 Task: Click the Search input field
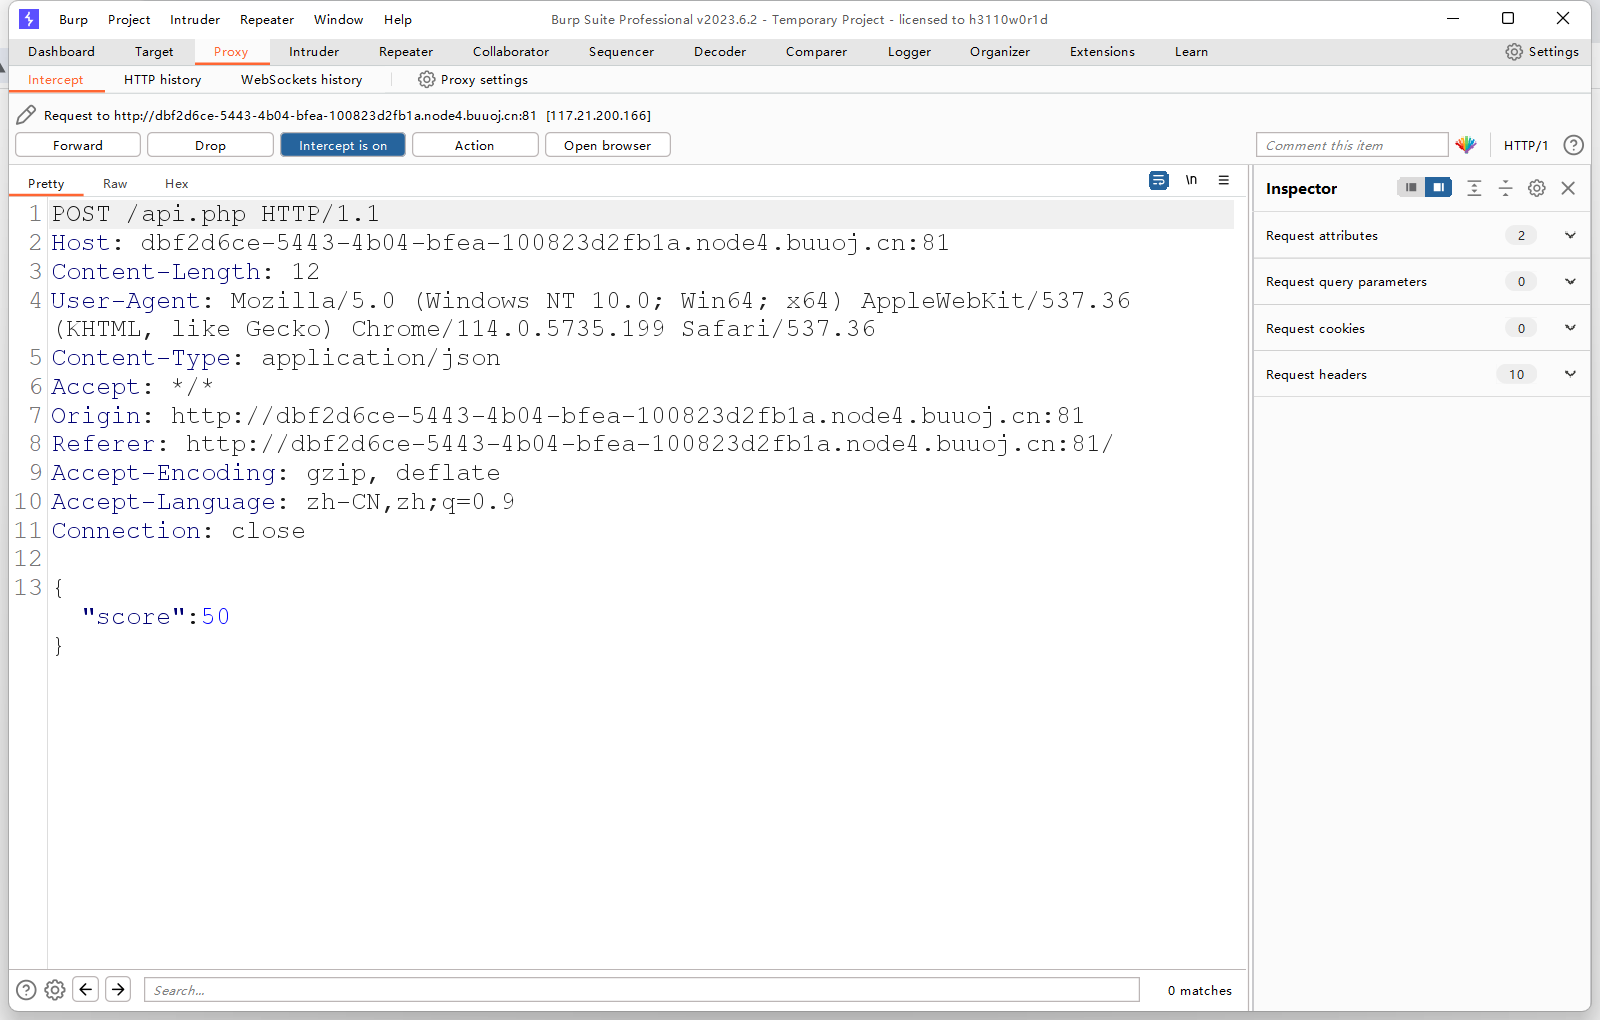642,990
